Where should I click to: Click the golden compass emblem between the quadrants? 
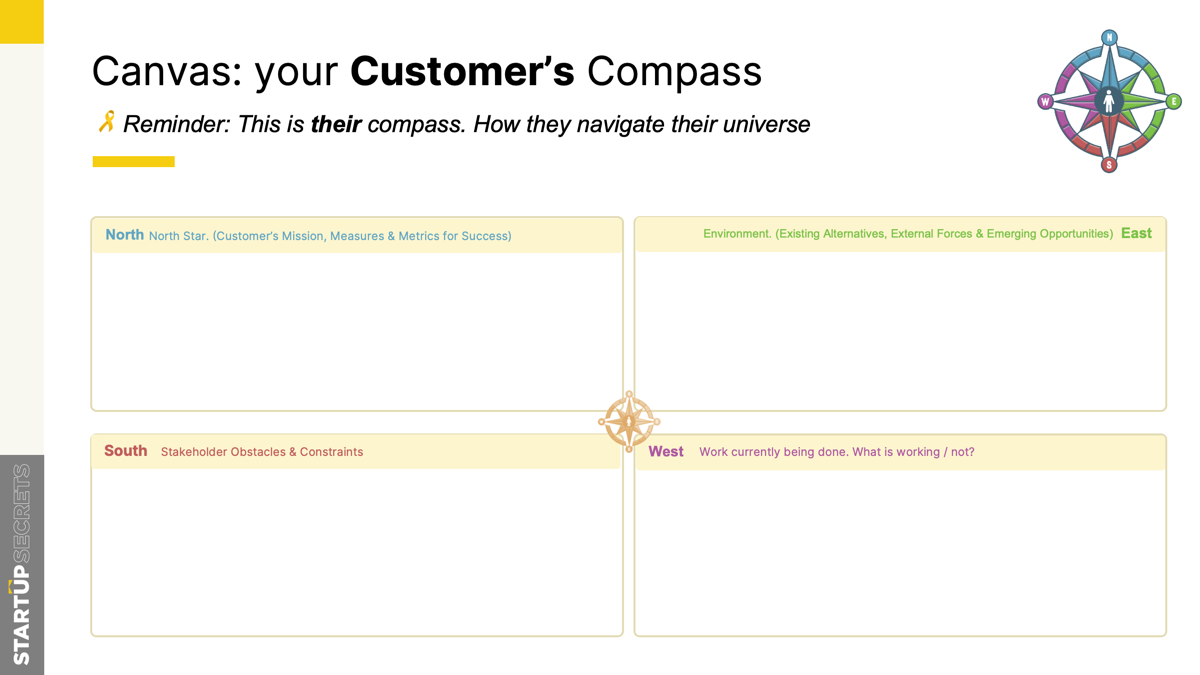pos(629,422)
